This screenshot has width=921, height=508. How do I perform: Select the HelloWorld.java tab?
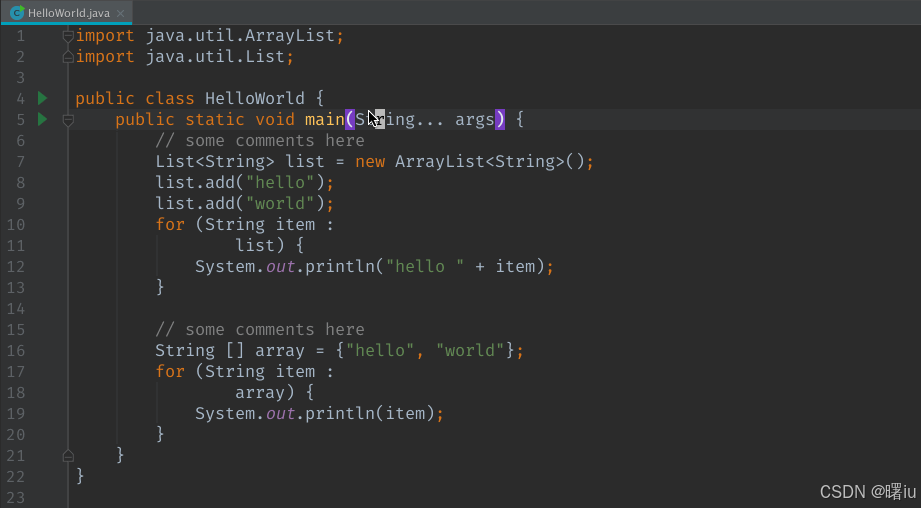click(68, 12)
